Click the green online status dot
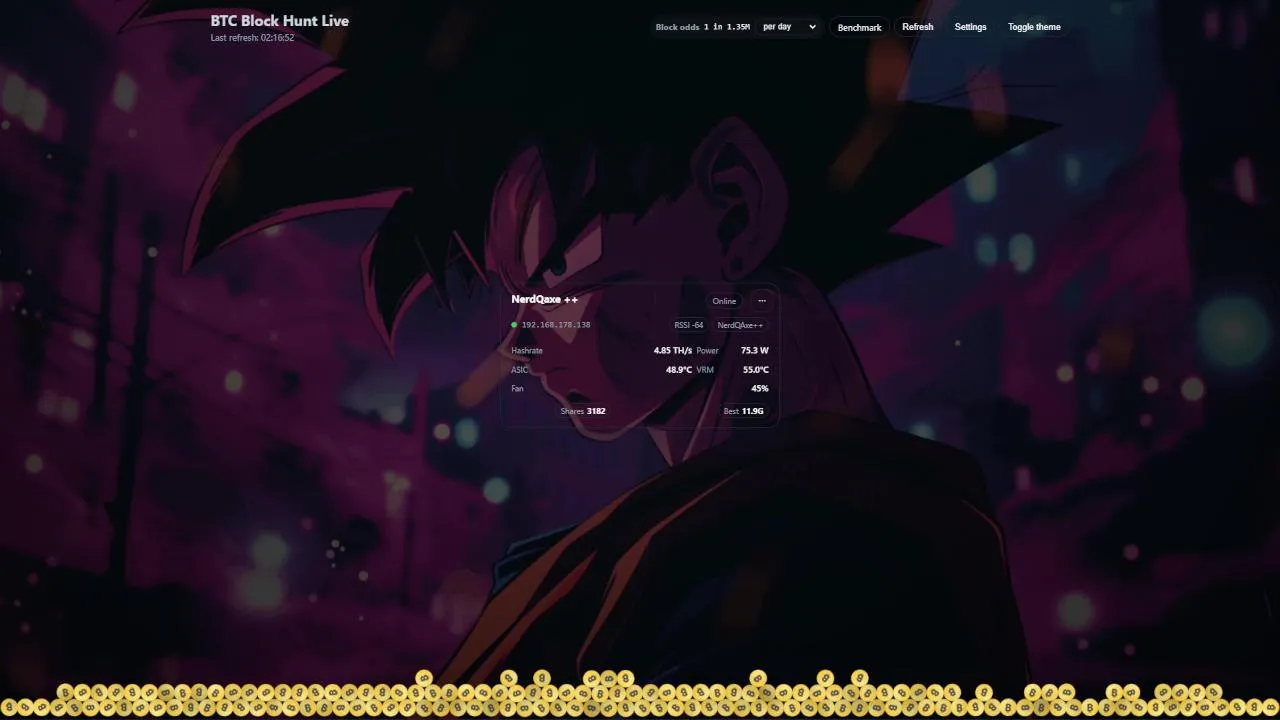This screenshot has height=720, width=1280. [x=514, y=325]
